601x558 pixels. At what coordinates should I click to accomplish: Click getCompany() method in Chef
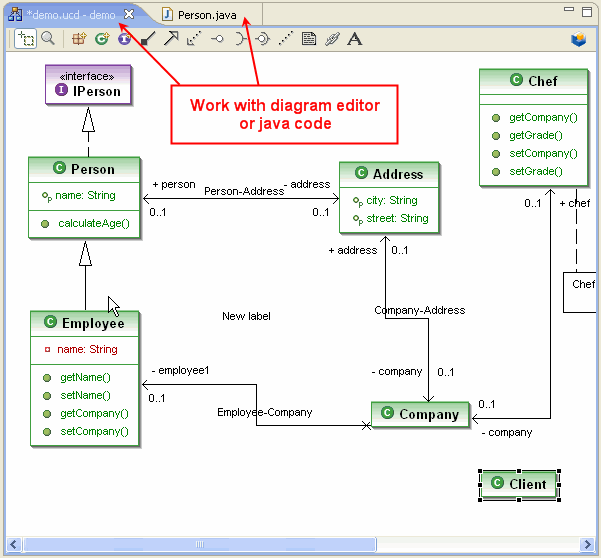[535, 117]
